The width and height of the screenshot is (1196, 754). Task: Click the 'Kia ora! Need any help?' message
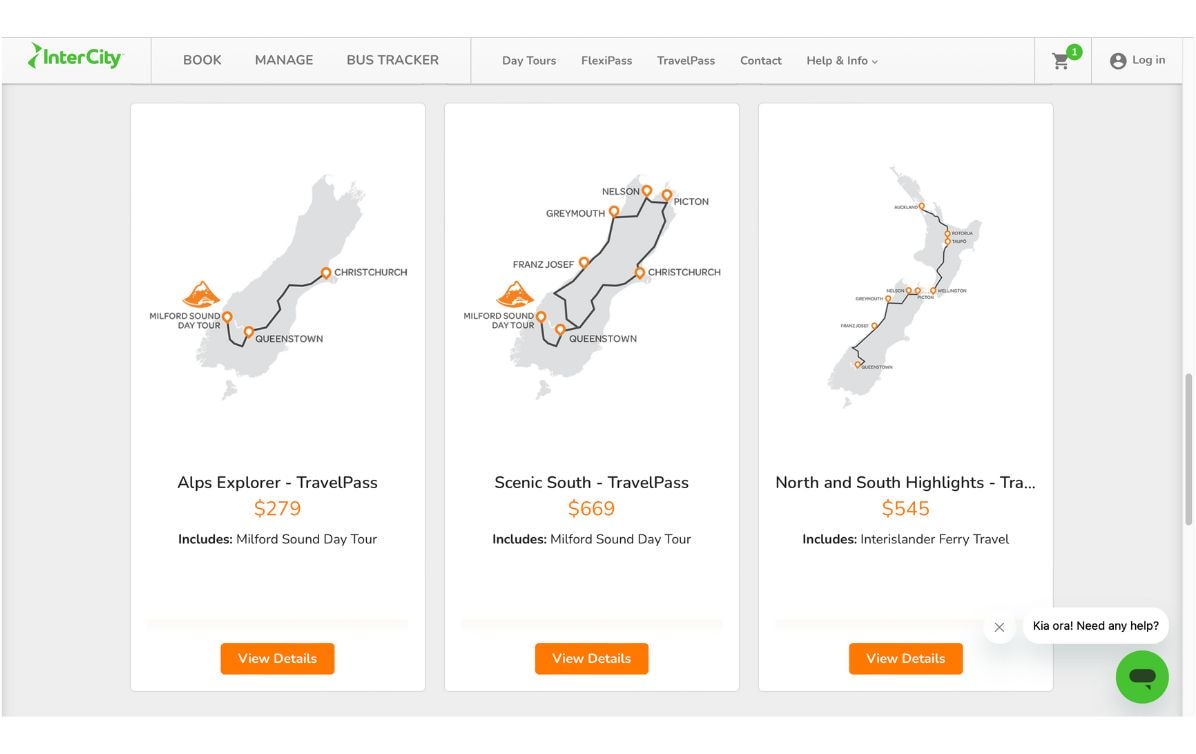[x=1095, y=626]
